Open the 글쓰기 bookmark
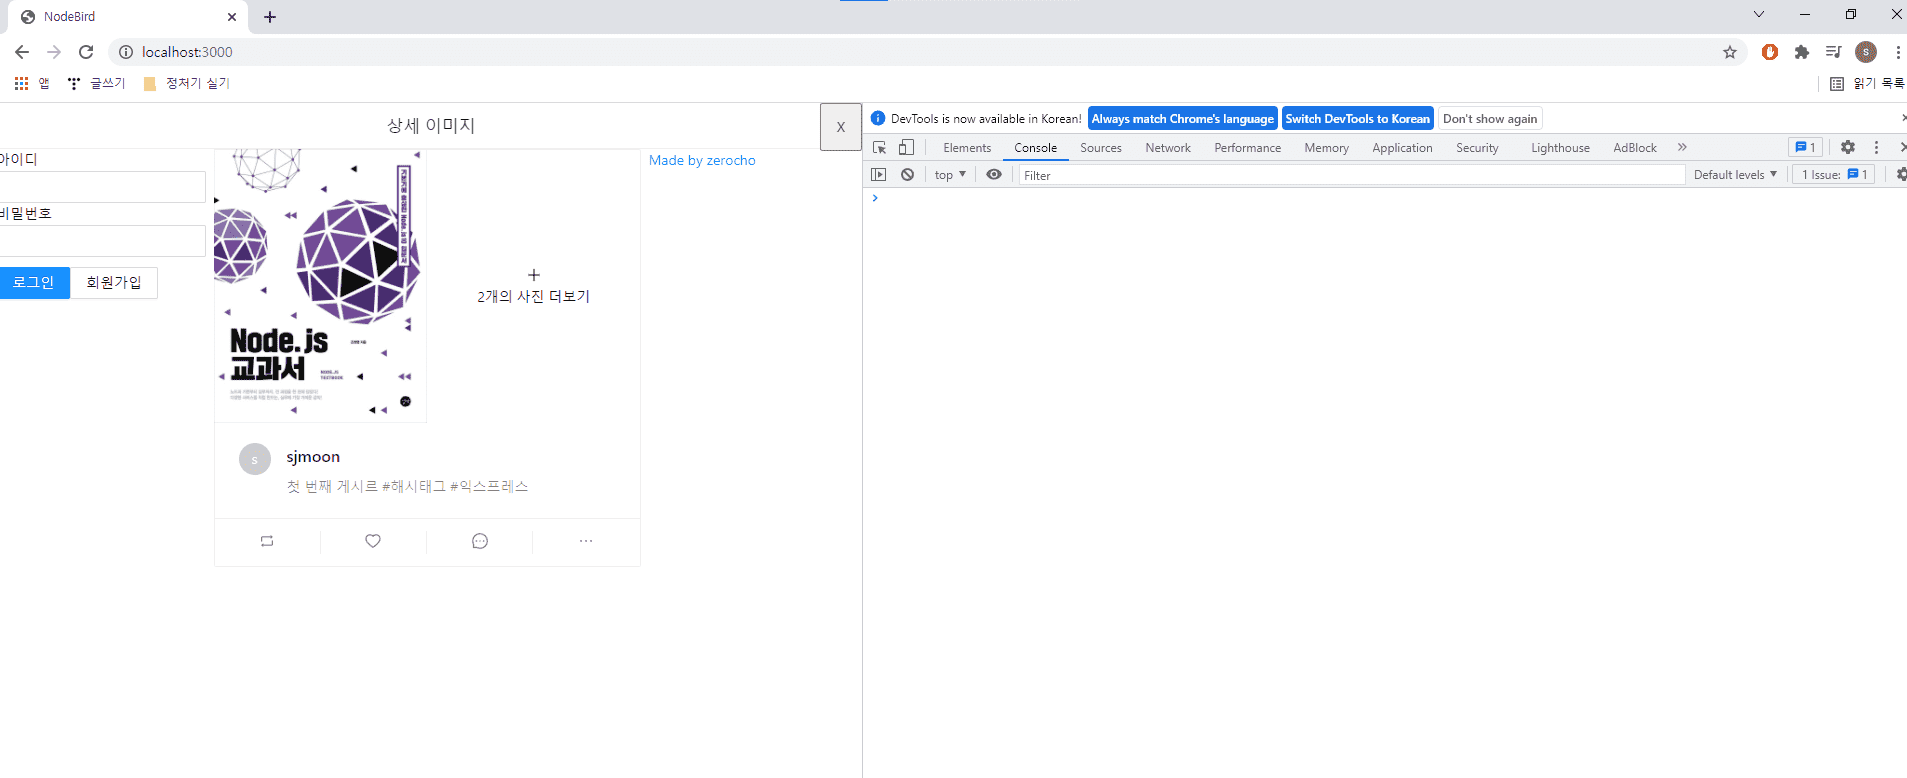The image size is (1907, 778). click(97, 83)
